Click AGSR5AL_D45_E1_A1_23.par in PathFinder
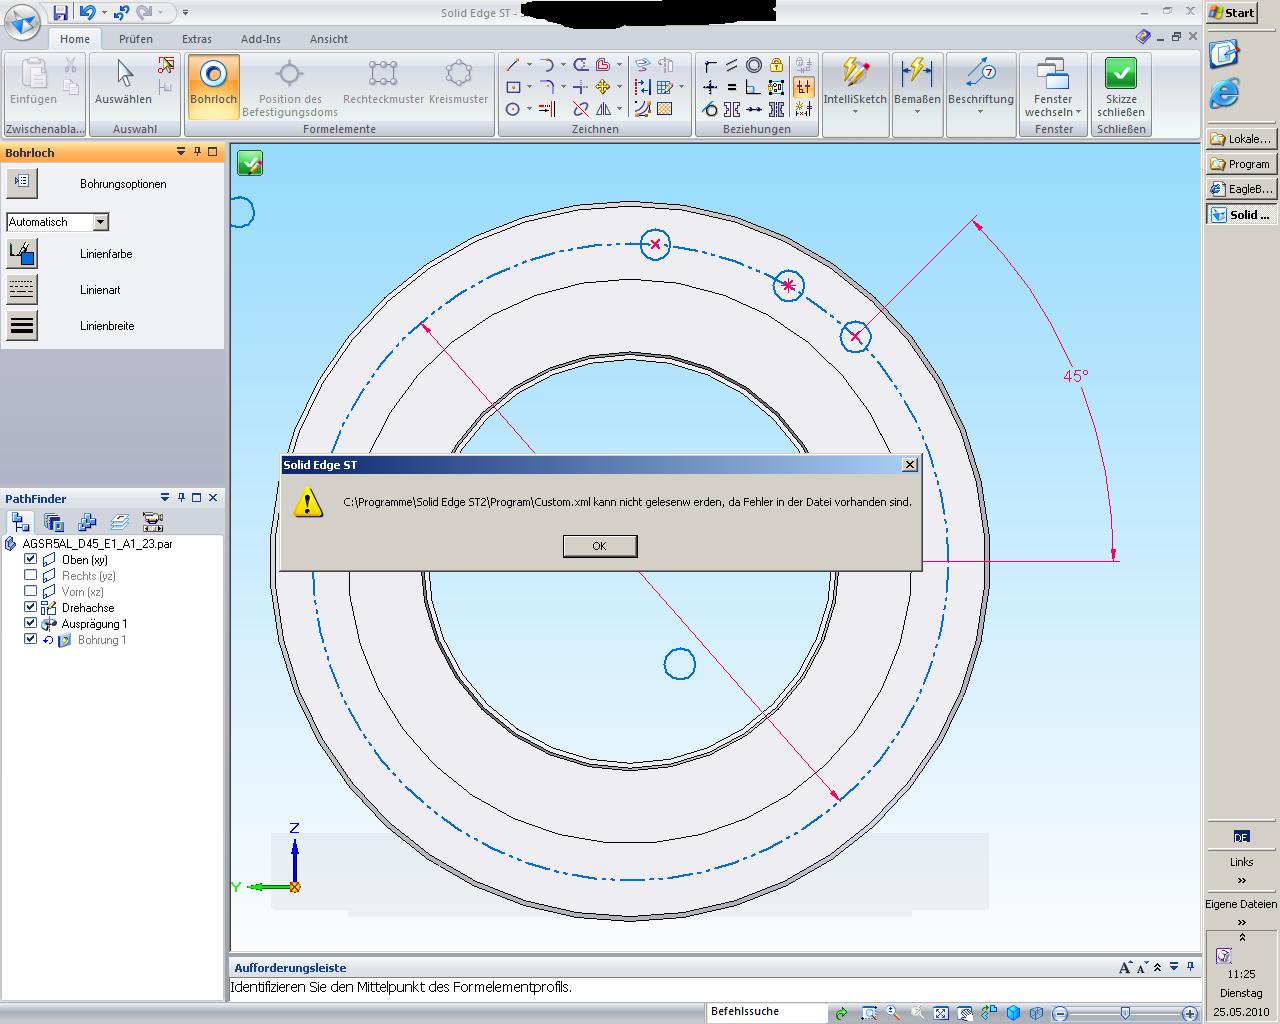The image size is (1280, 1024). pyautogui.click(x=97, y=543)
